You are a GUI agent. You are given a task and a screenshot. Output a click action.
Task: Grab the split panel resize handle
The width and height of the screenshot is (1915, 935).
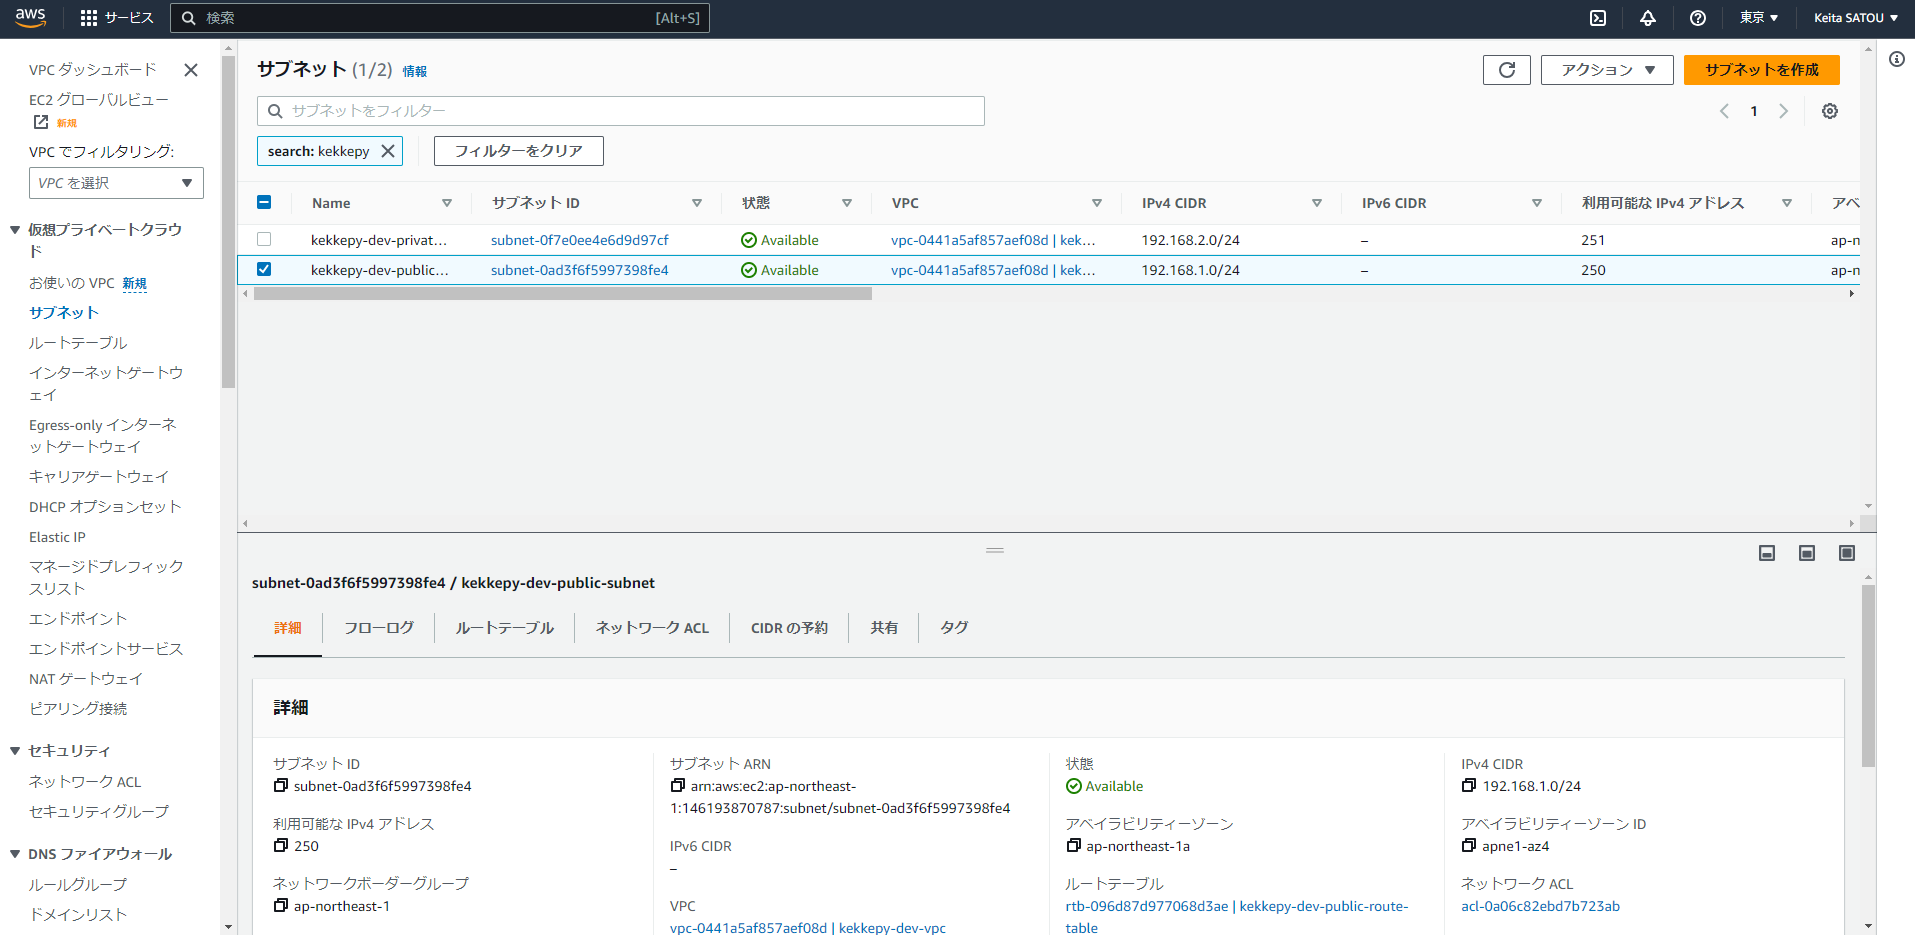coord(995,550)
